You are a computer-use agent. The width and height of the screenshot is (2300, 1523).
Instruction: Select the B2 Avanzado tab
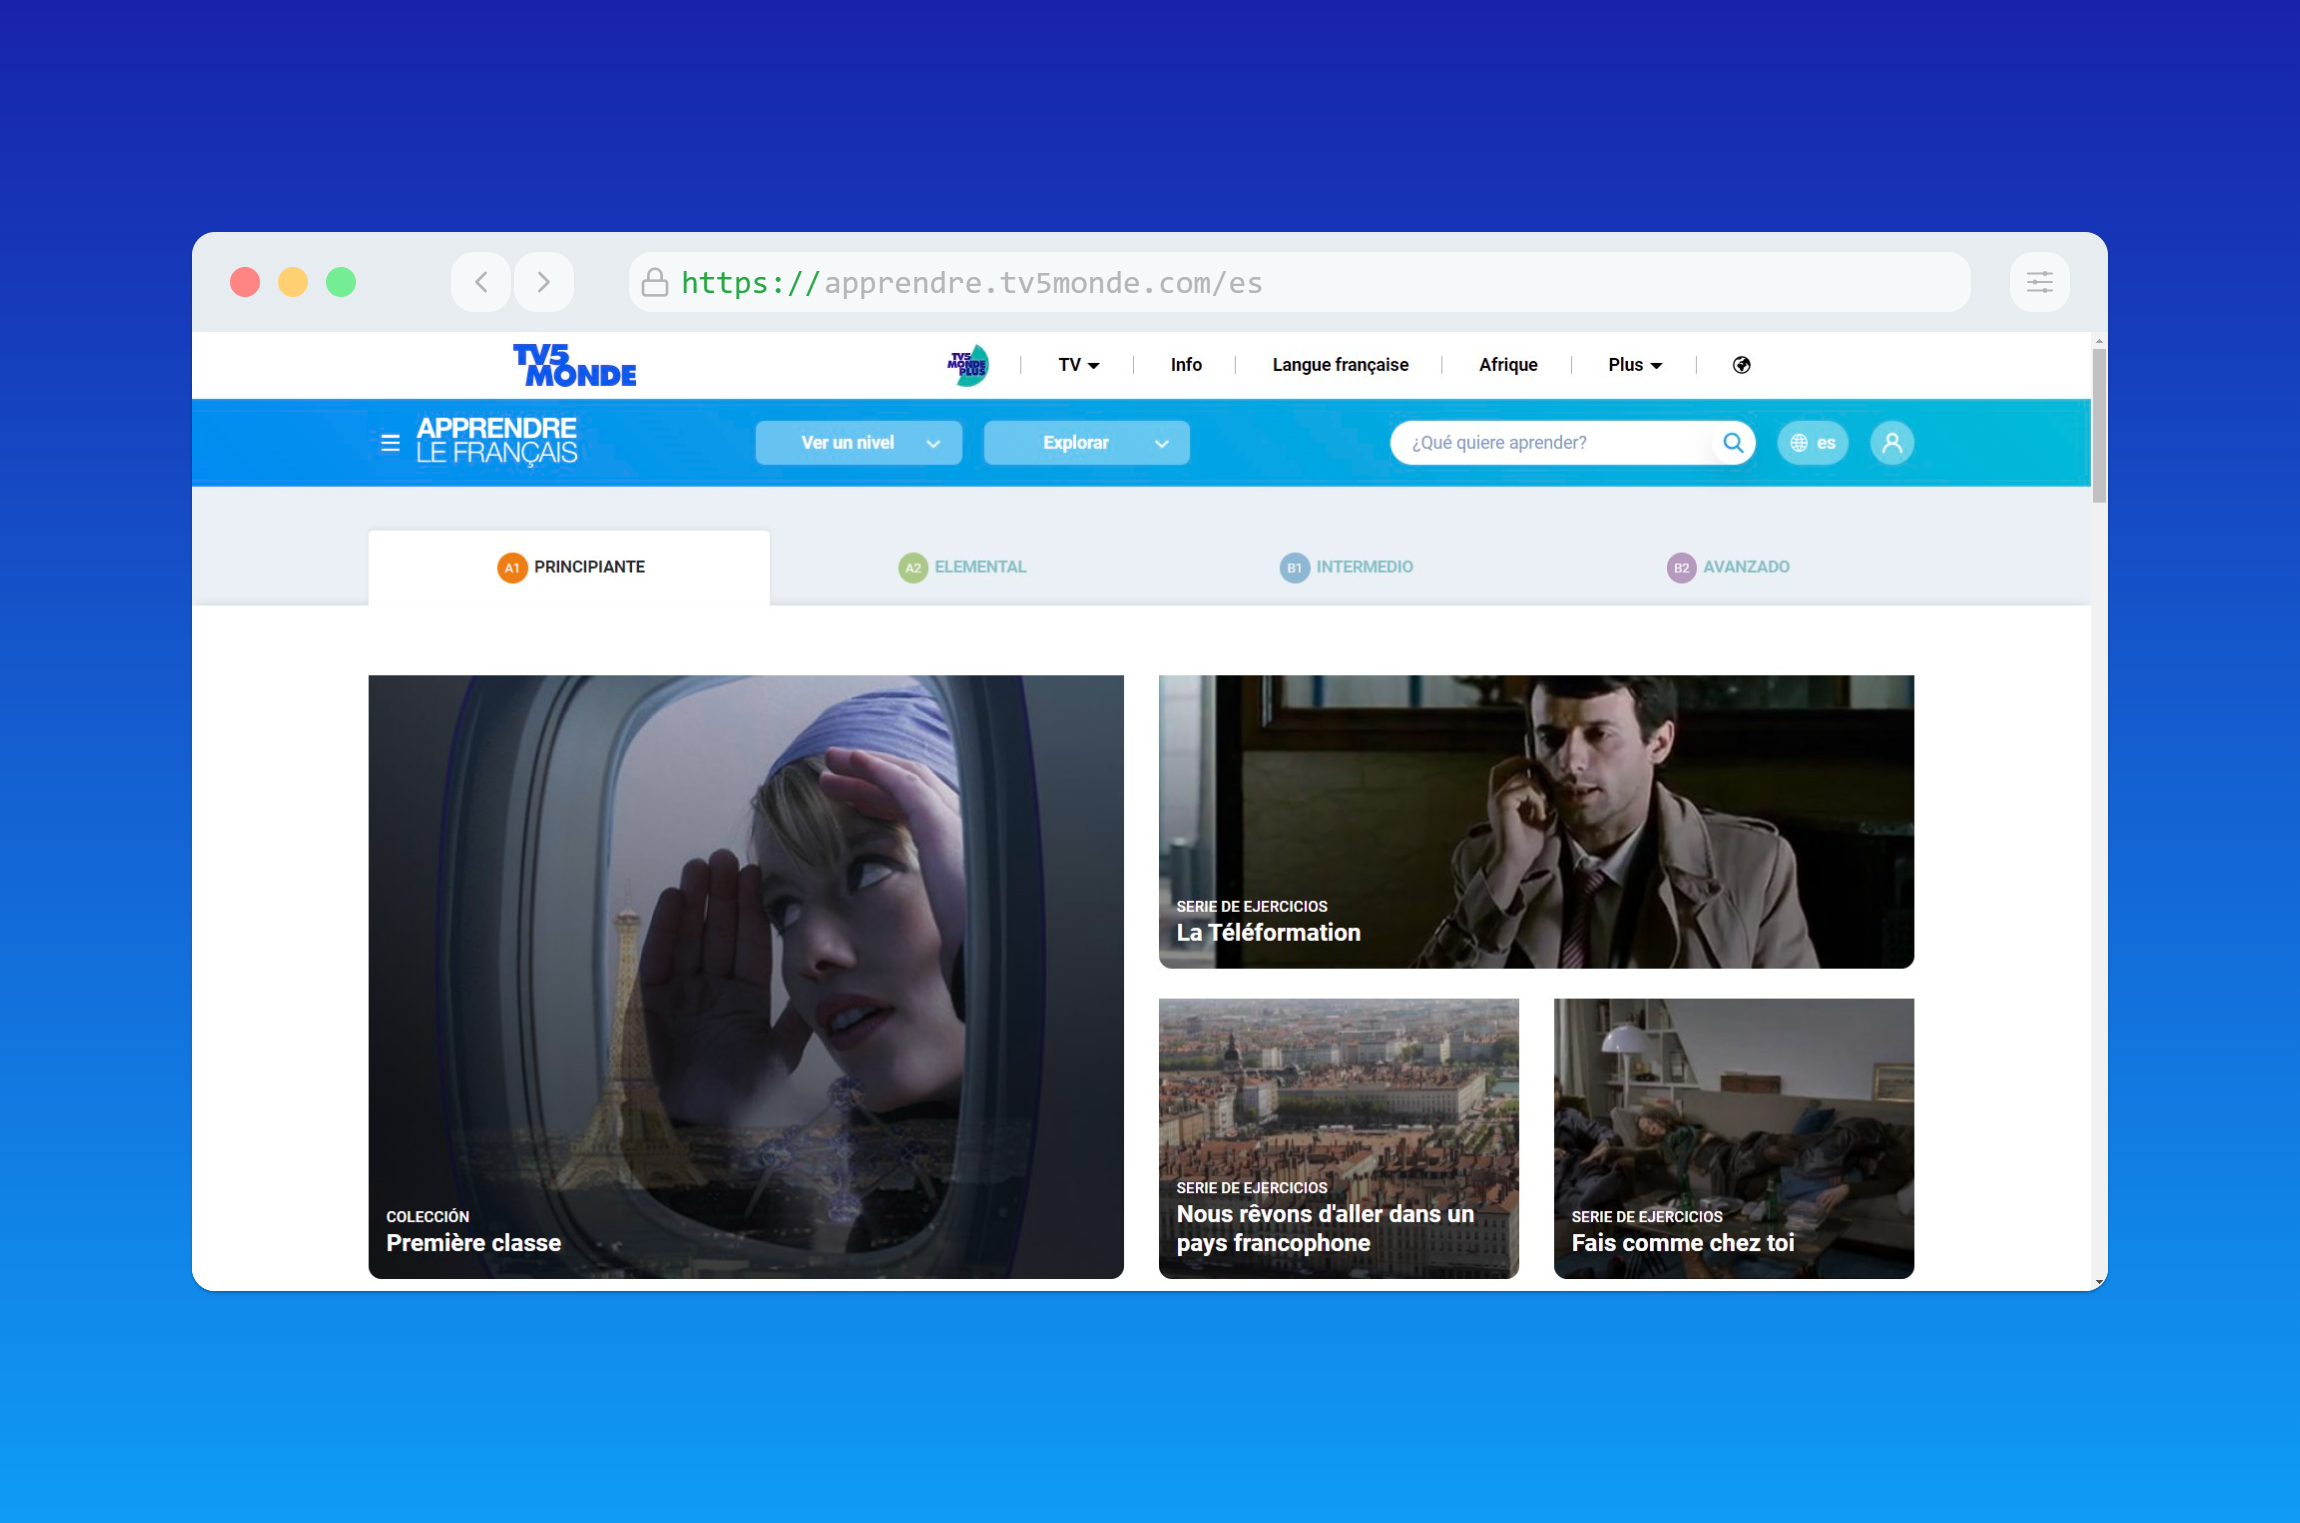pyautogui.click(x=1728, y=567)
